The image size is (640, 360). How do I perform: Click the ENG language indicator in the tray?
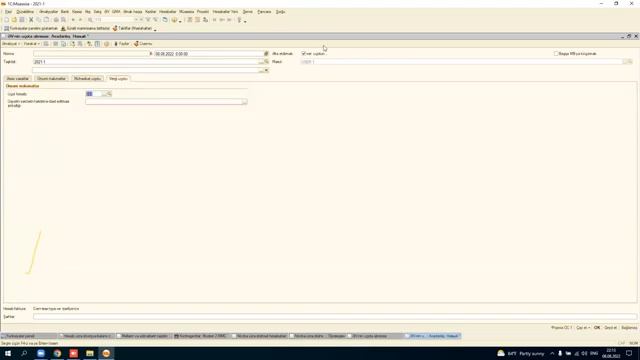pos(594,353)
